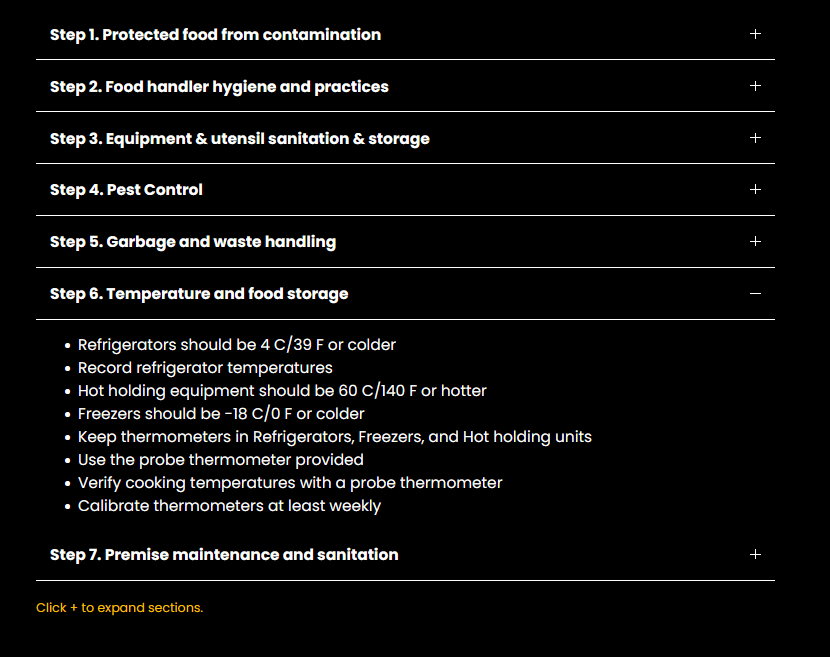The height and width of the screenshot is (657, 830).
Task: Click plus icon on Equipment & utensil row
Action: (x=755, y=138)
